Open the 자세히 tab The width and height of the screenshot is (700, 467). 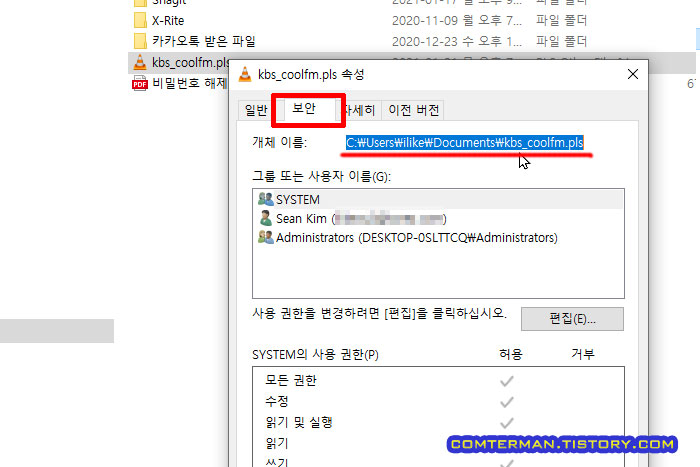(360, 110)
